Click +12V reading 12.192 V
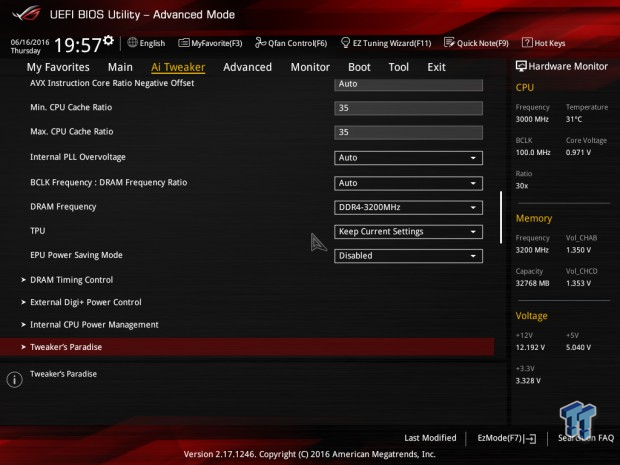The image size is (620, 465). click(x=530, y=347)
